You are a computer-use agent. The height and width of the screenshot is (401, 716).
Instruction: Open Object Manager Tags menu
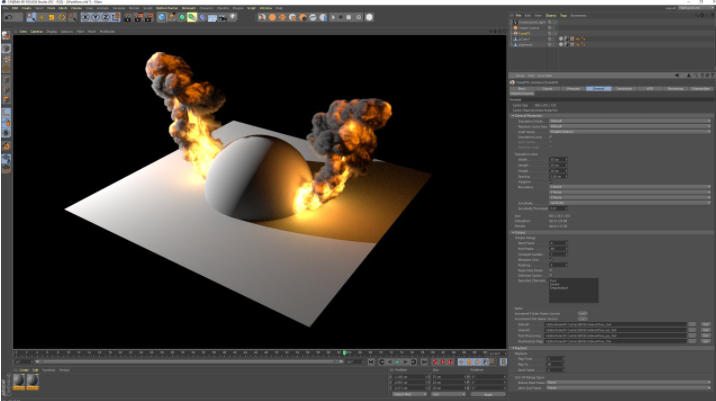tap(563, 16)
